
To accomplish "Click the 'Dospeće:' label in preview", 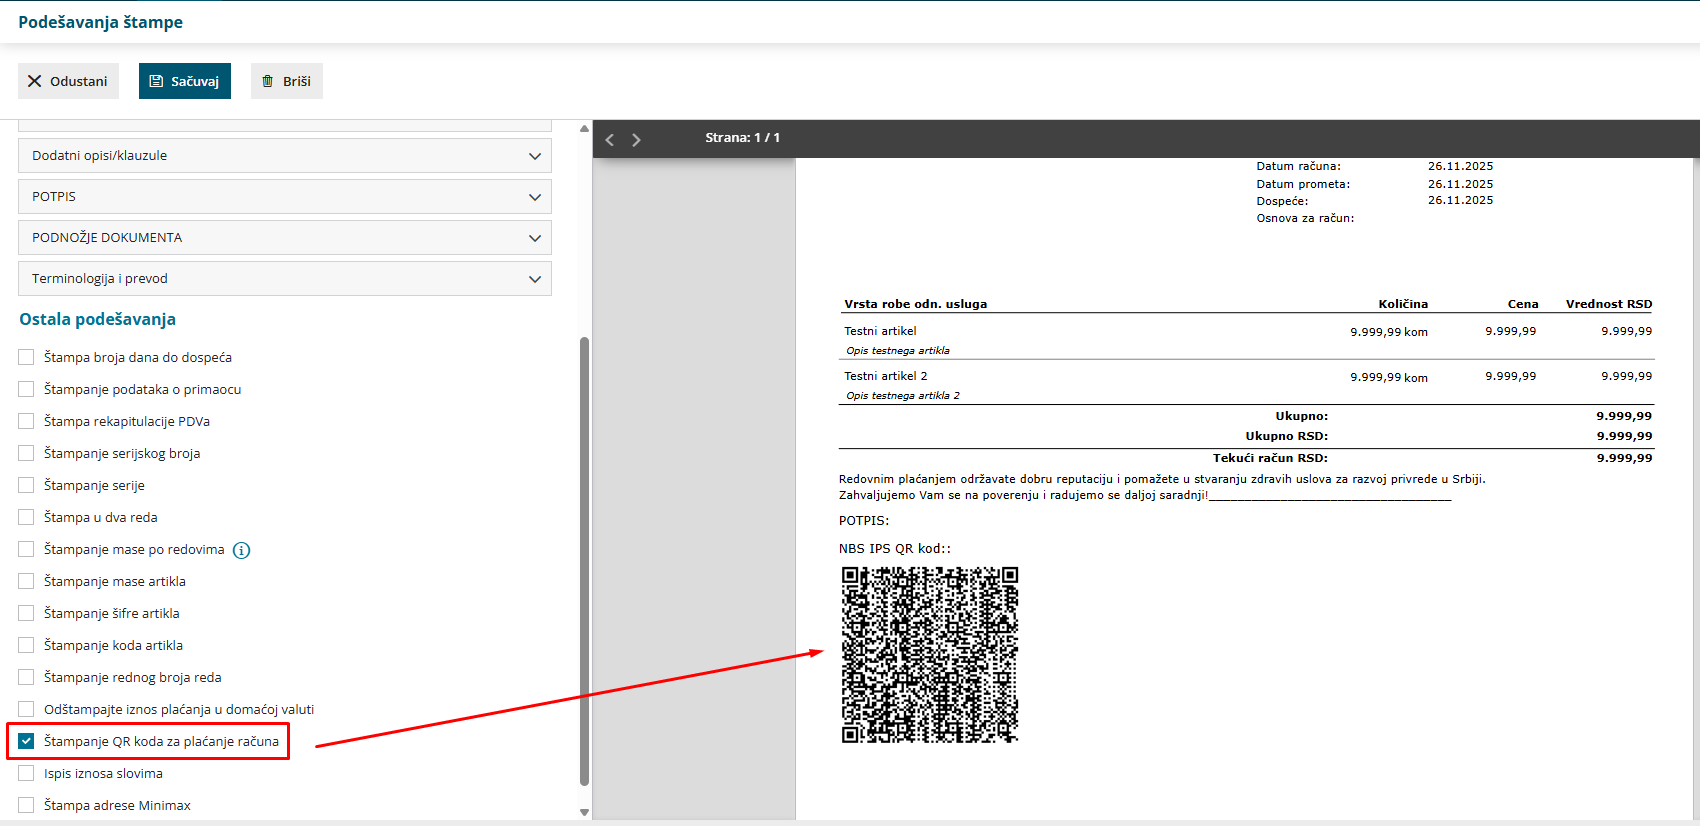I will [x=1282, y=201].
